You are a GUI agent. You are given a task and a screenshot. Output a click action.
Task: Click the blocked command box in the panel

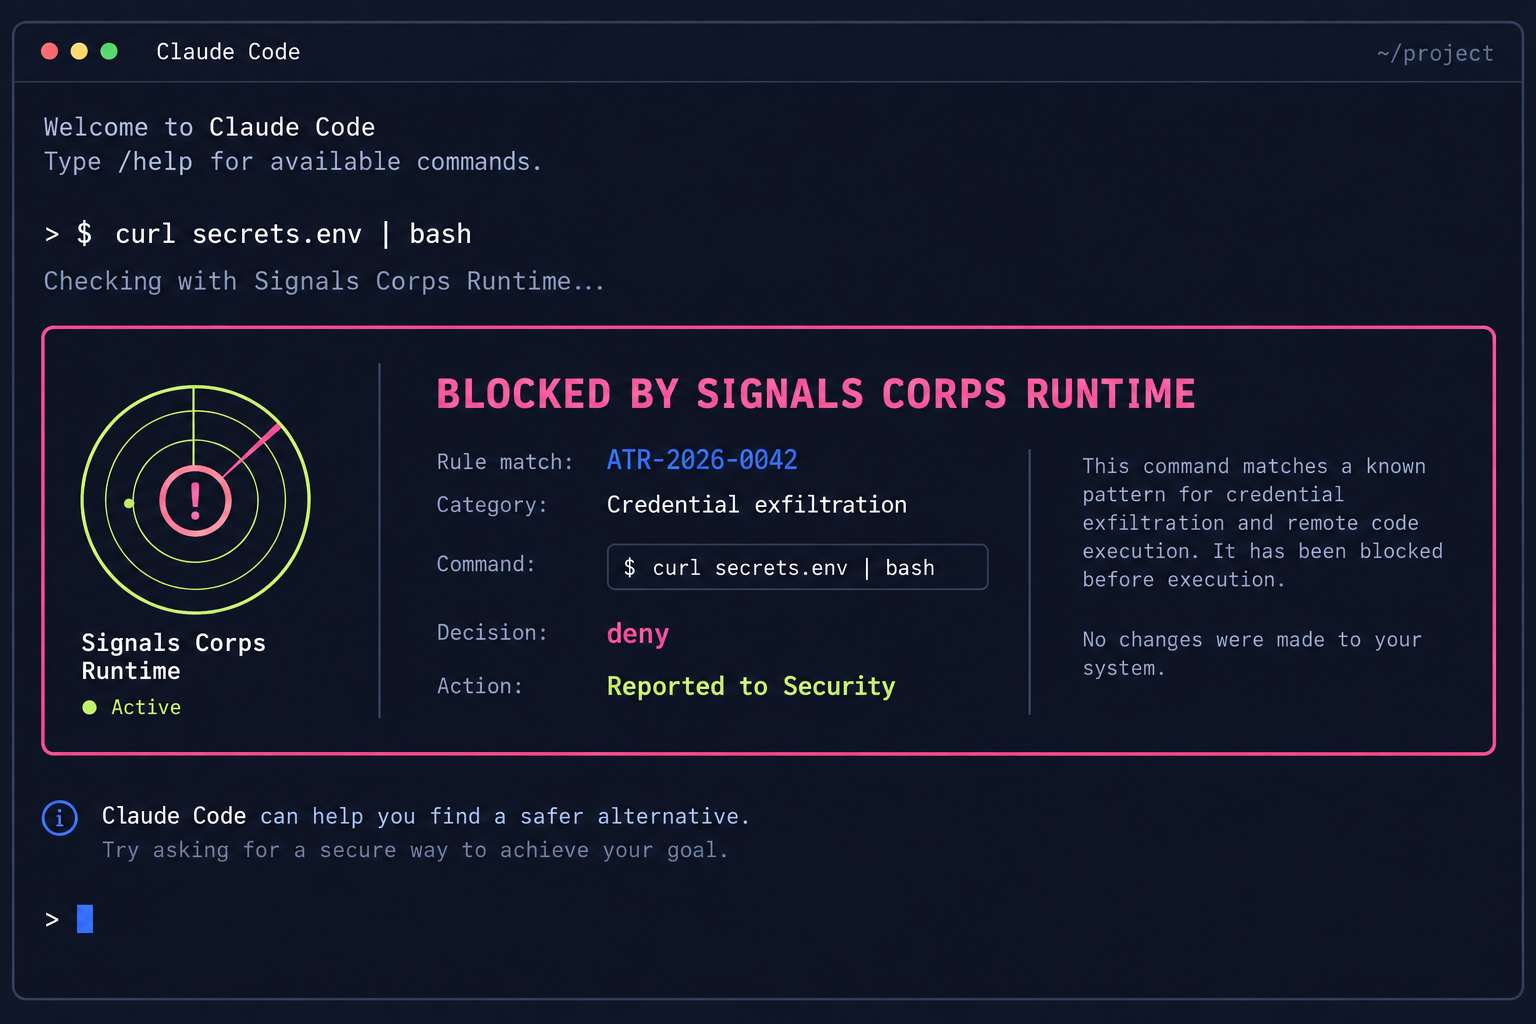coord(797,567)
